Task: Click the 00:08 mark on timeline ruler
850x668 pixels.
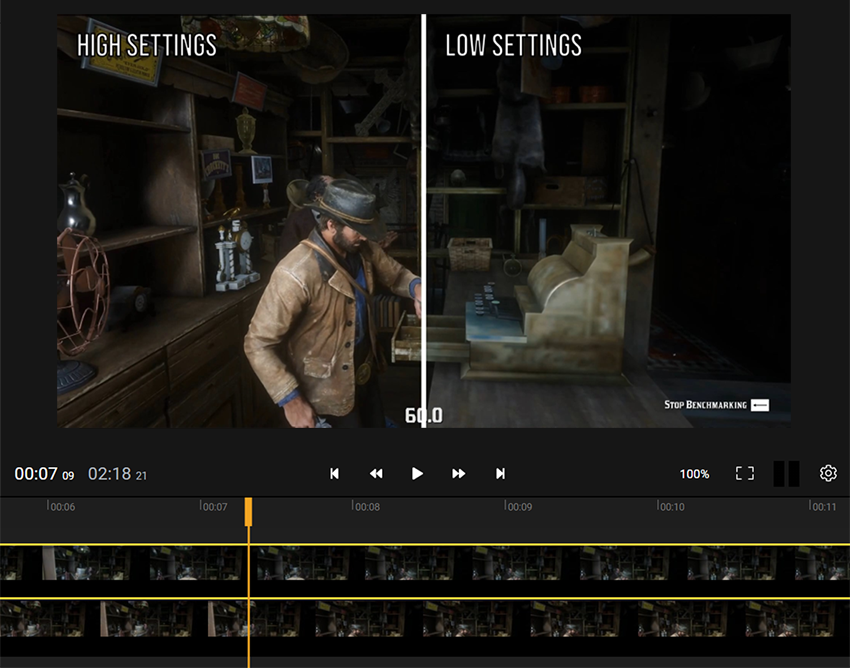Action: (x=366, y=506)
